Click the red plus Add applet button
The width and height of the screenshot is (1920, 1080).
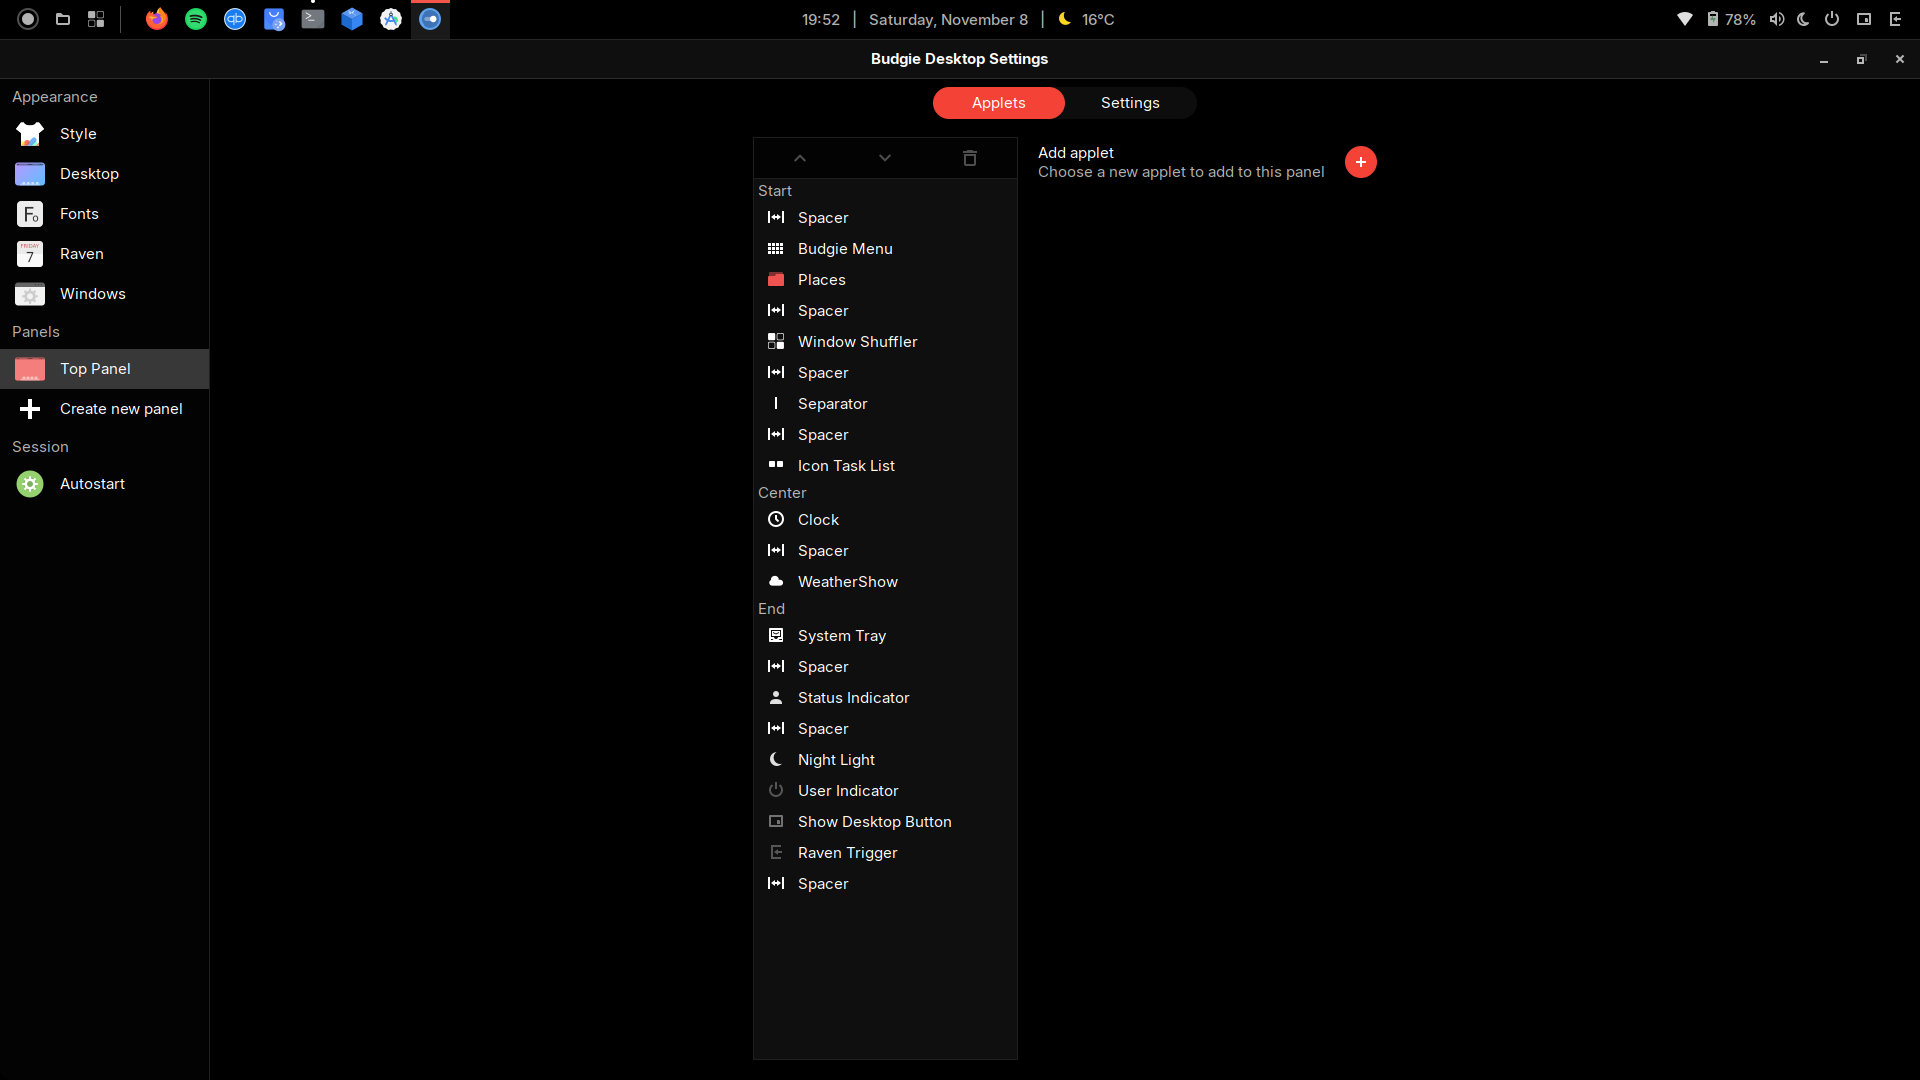1360,162
